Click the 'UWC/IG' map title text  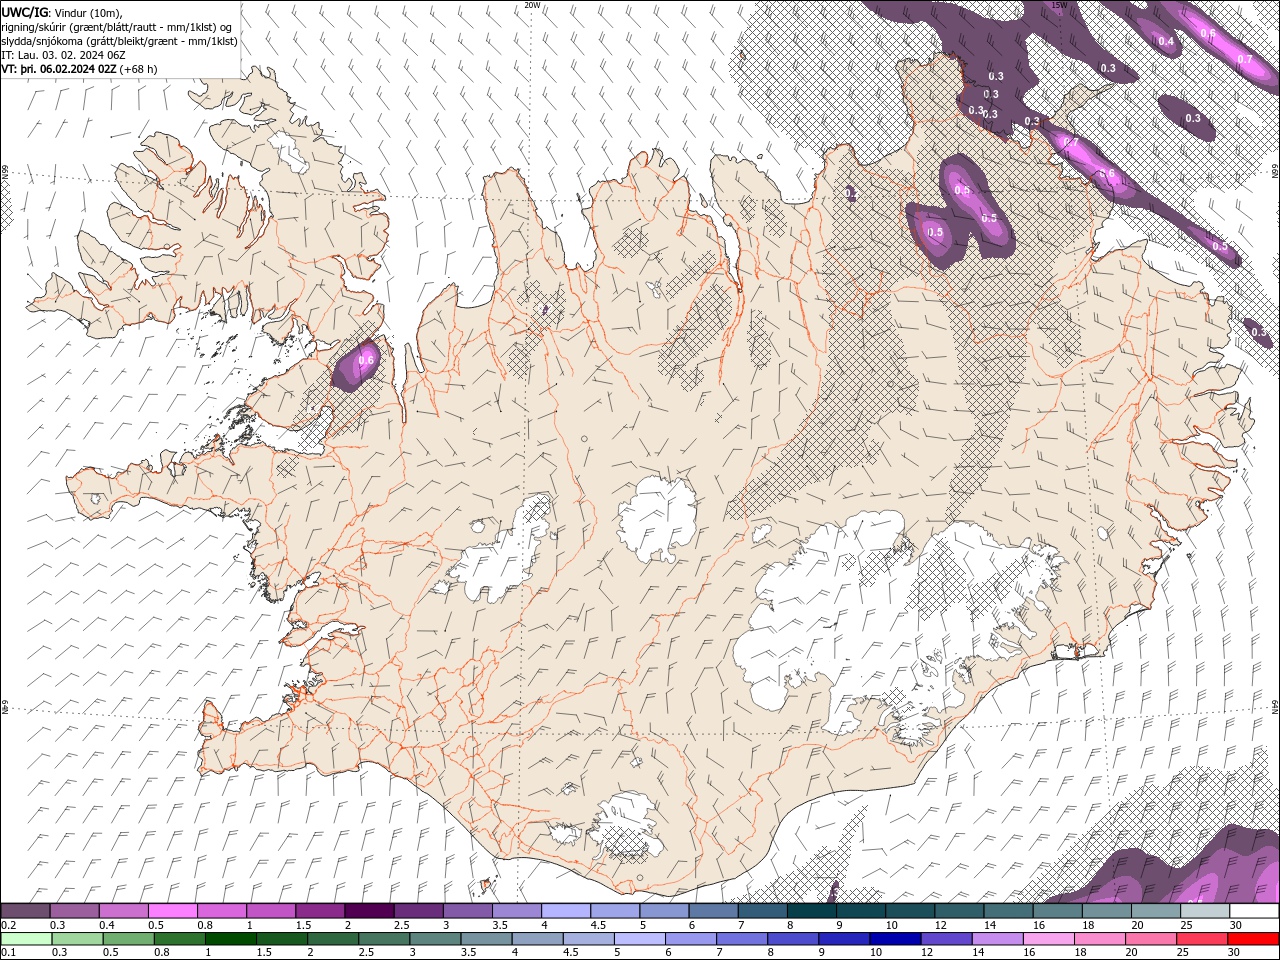[x=23, y=12]
